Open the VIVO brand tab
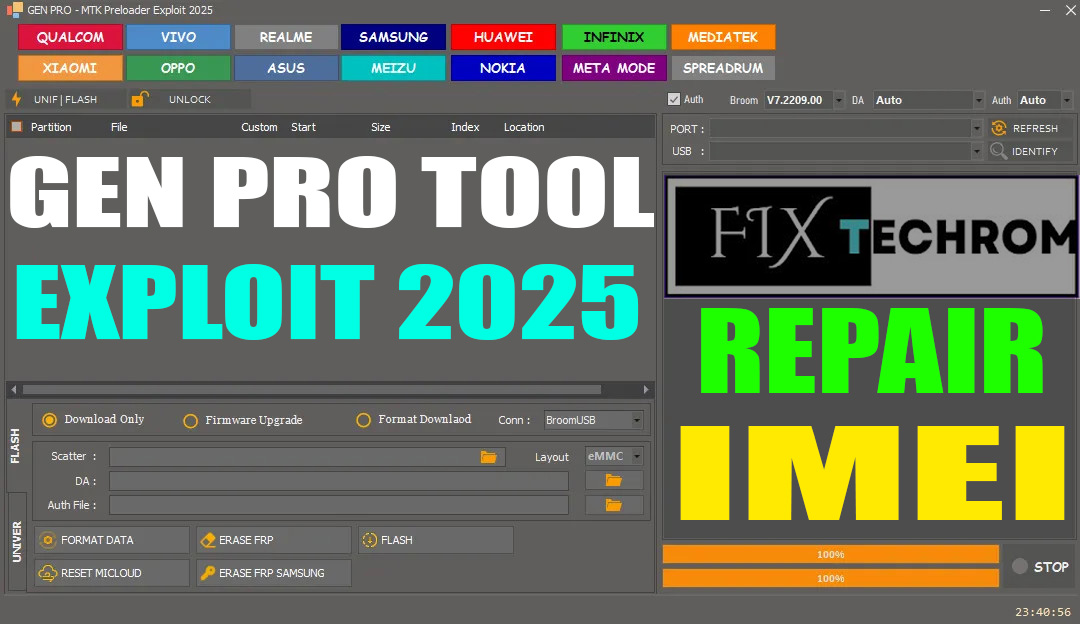The image size is (1080, 624). (x=178, y=37)
